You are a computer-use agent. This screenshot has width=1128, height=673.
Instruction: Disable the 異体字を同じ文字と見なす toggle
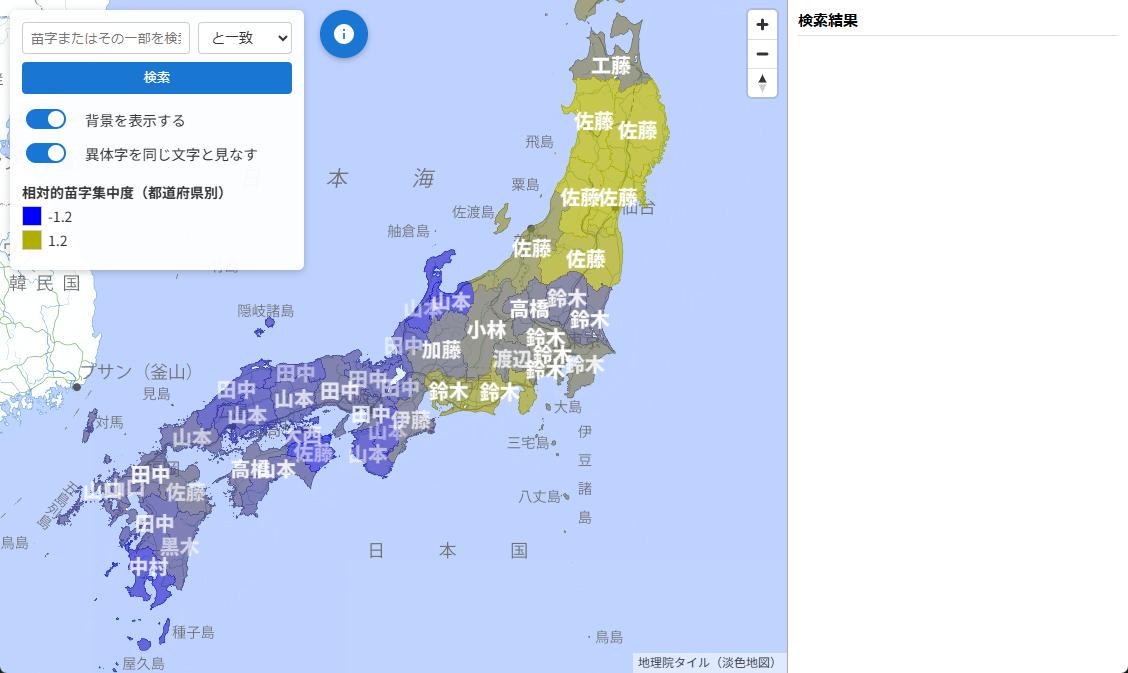[45, 154]
